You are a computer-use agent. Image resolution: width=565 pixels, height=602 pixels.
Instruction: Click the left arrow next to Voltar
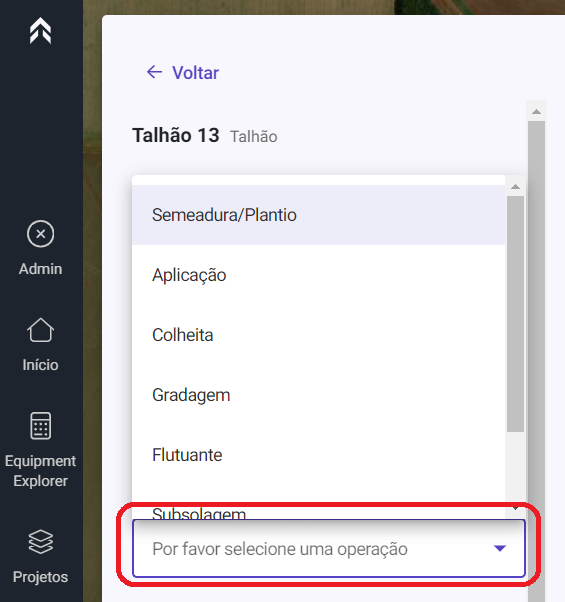coord(155,72)
